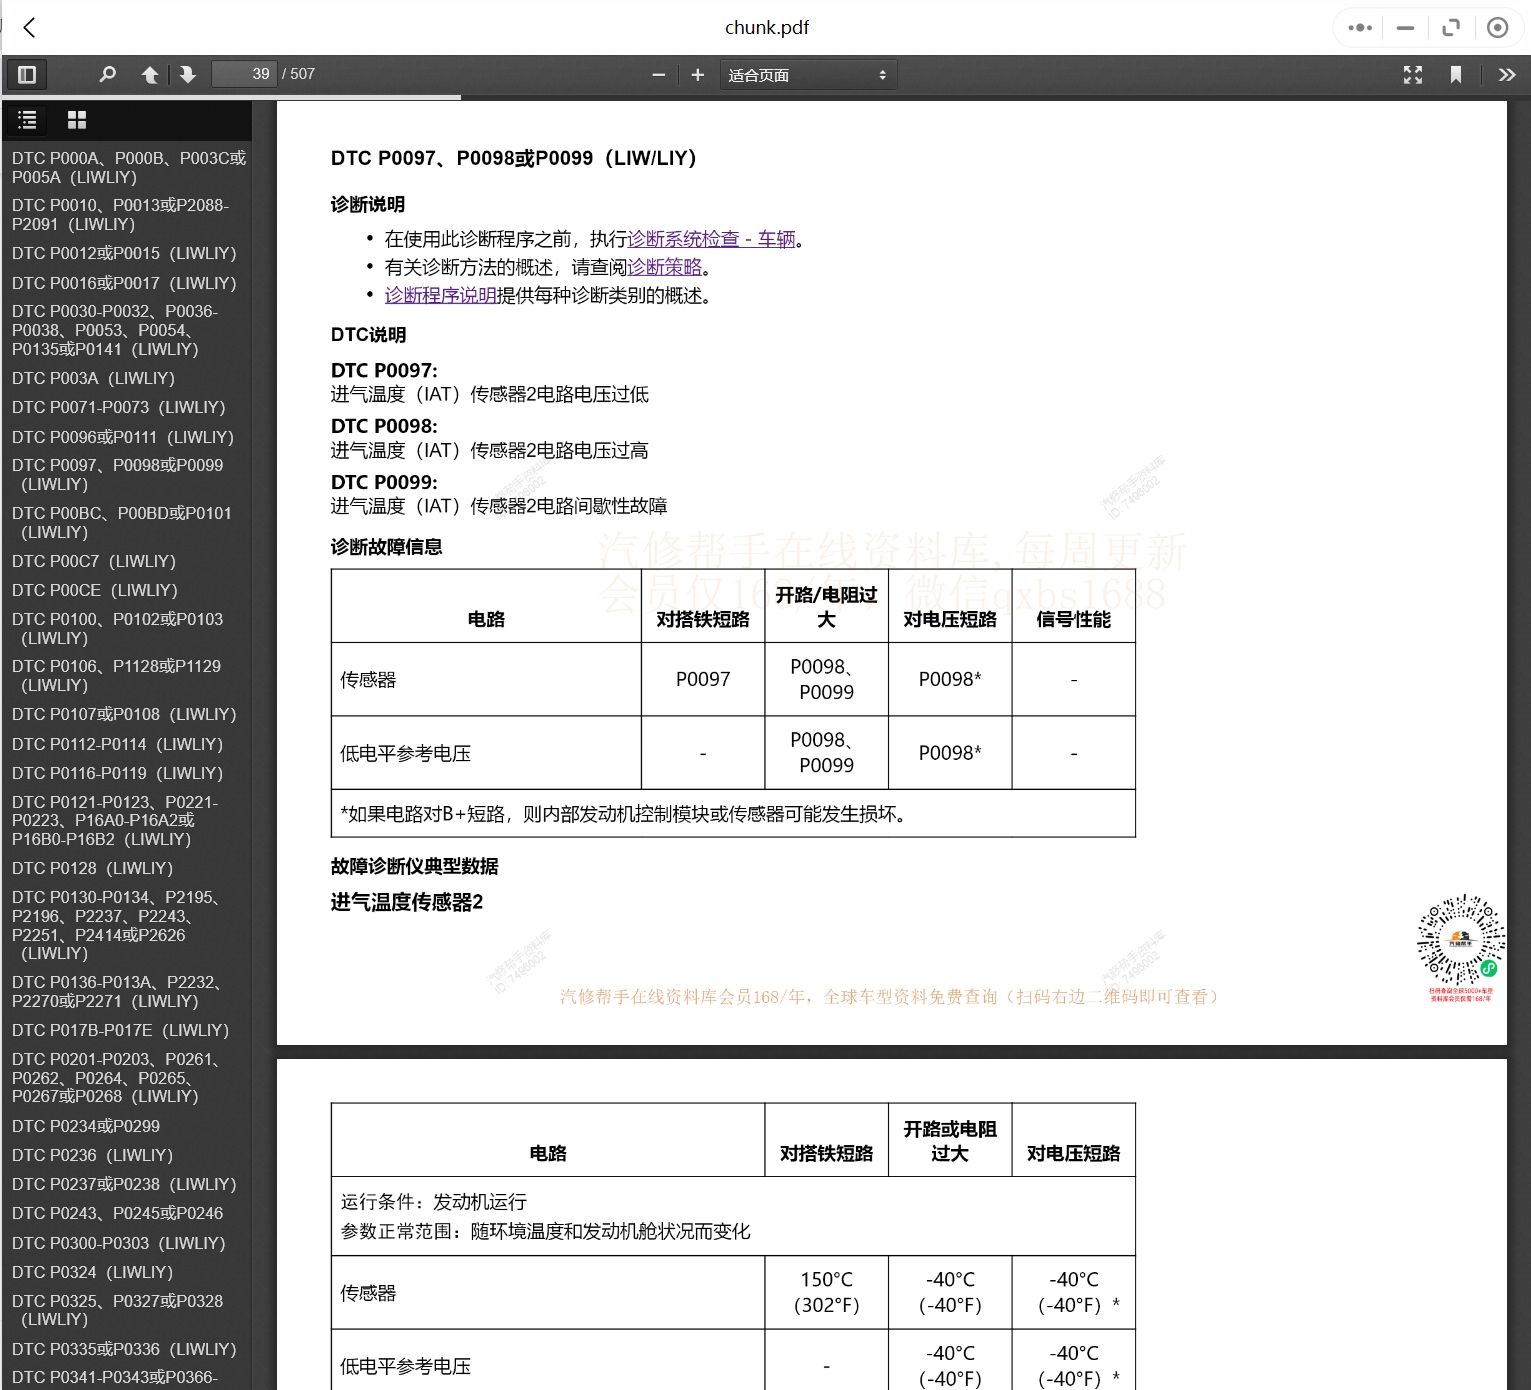Click the QR code image
Screen dimensions: 1531x1390
click(1460, 940)
